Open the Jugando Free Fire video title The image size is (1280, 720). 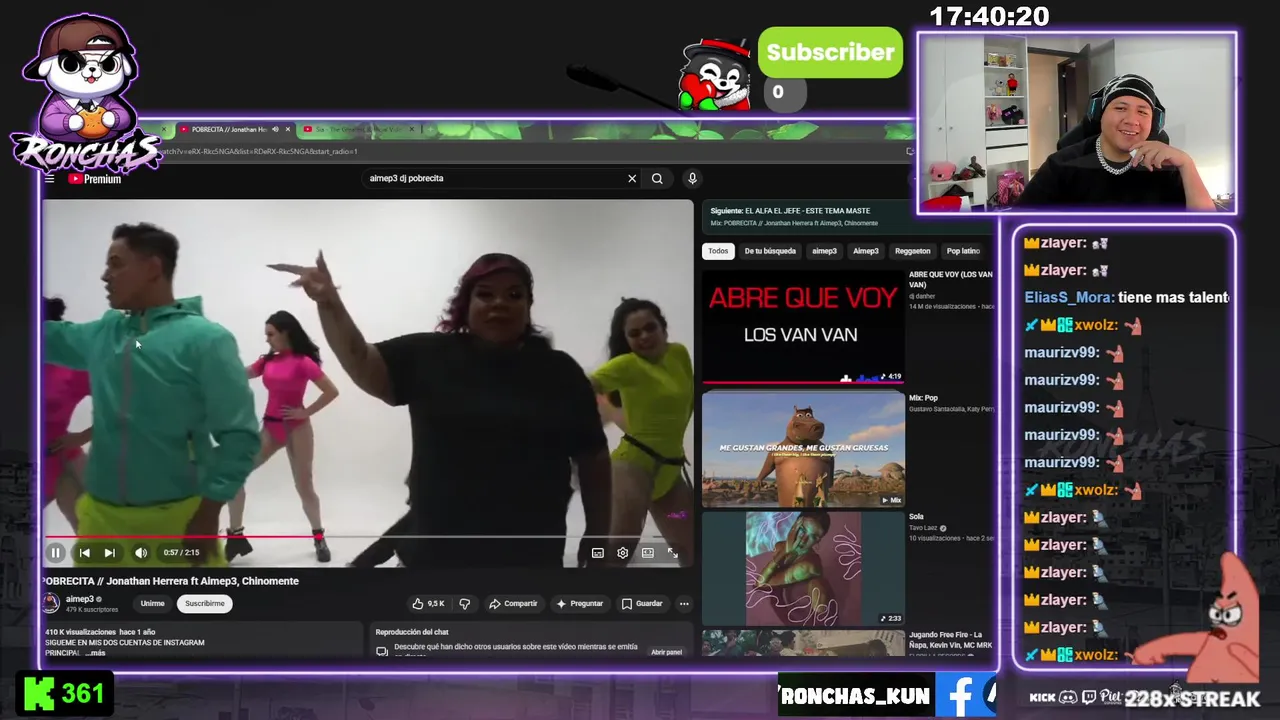951,640
